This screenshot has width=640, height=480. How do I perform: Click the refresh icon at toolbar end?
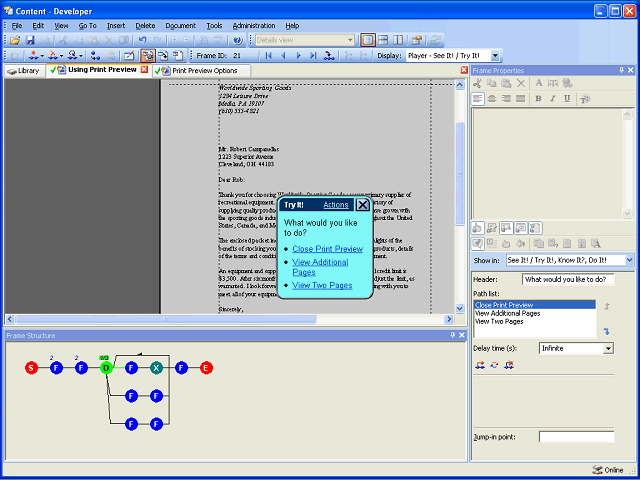(x=436, y=40)
